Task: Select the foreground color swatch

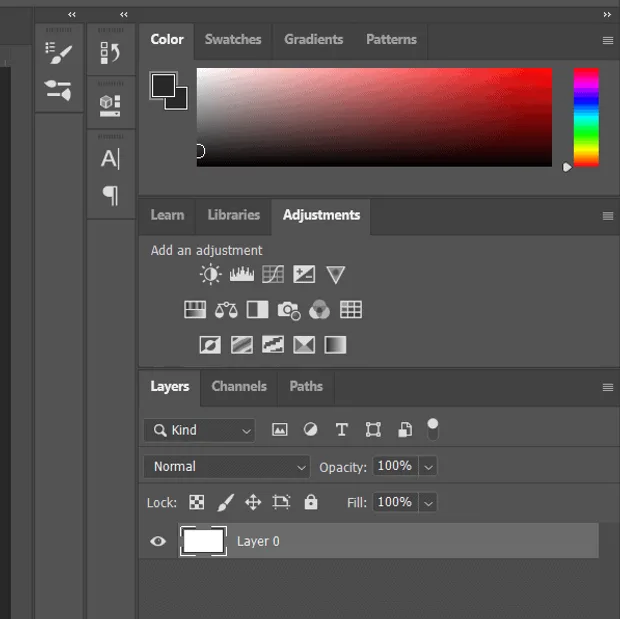Action: click(163, 85)
